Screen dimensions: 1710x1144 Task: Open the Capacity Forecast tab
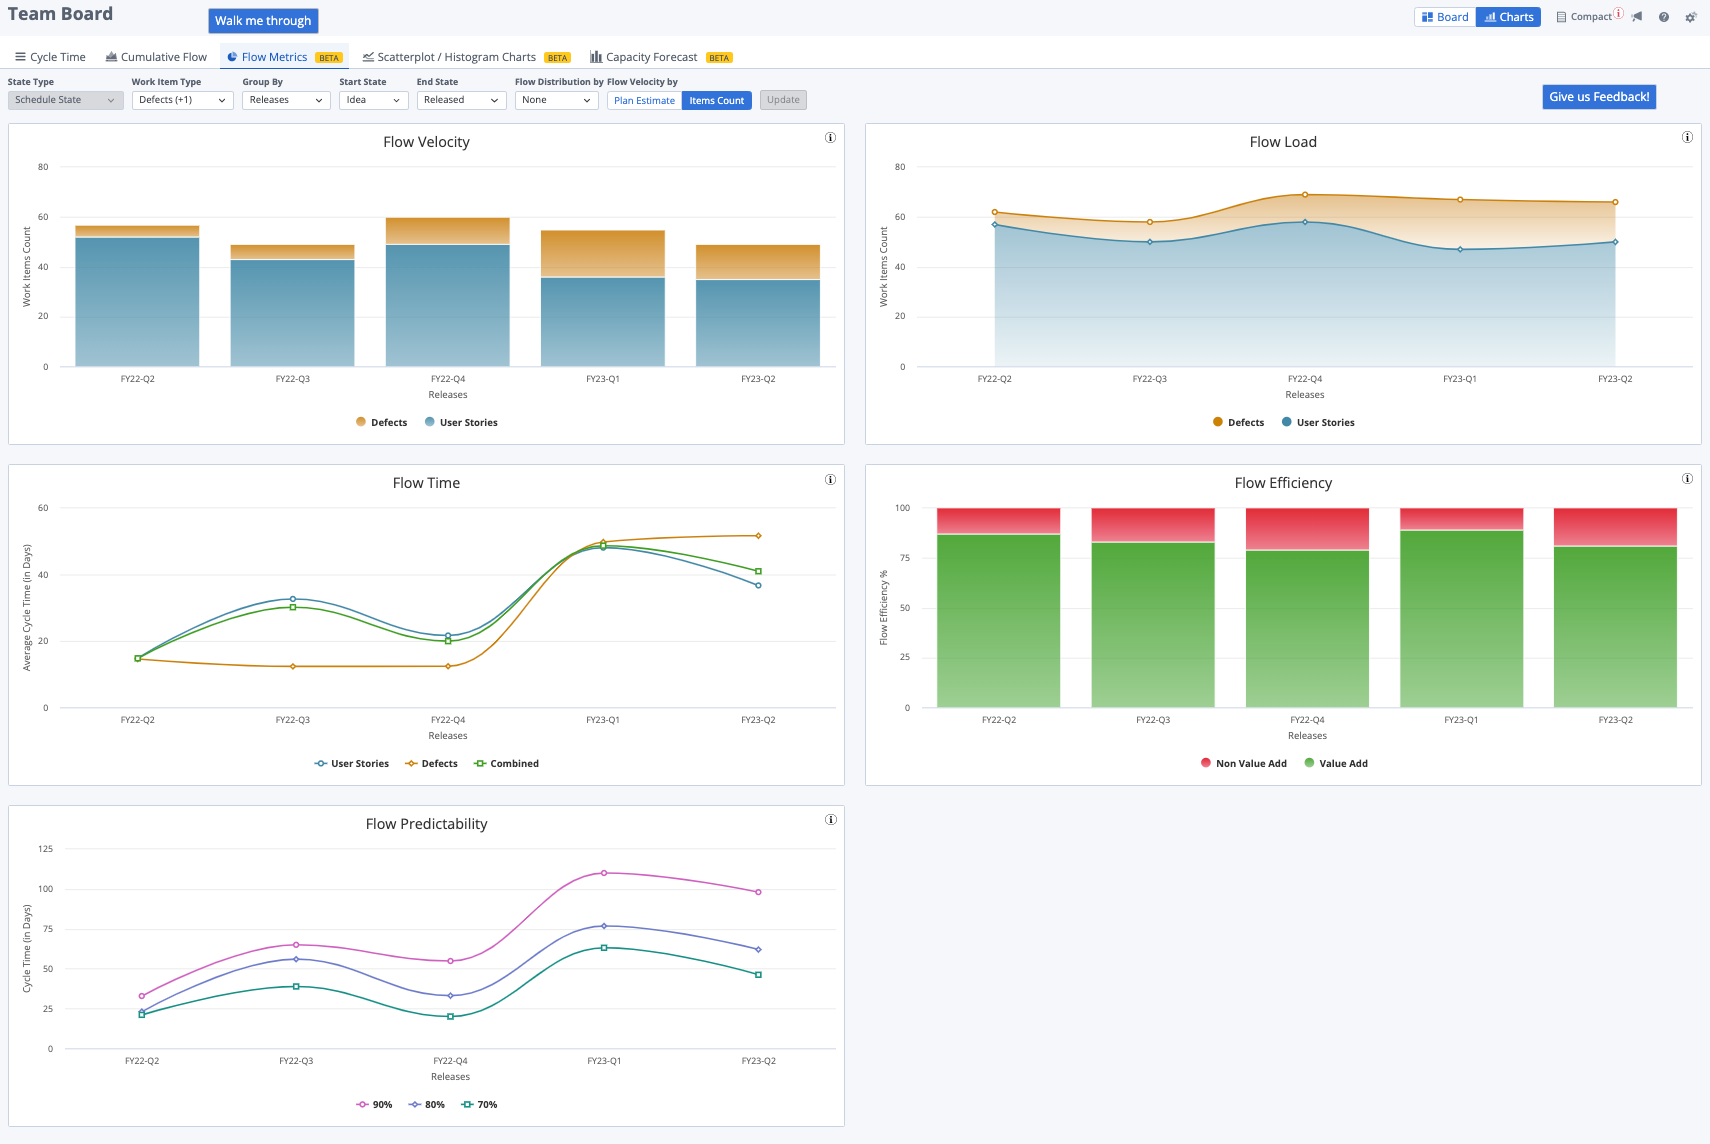(x=651, y=57)
